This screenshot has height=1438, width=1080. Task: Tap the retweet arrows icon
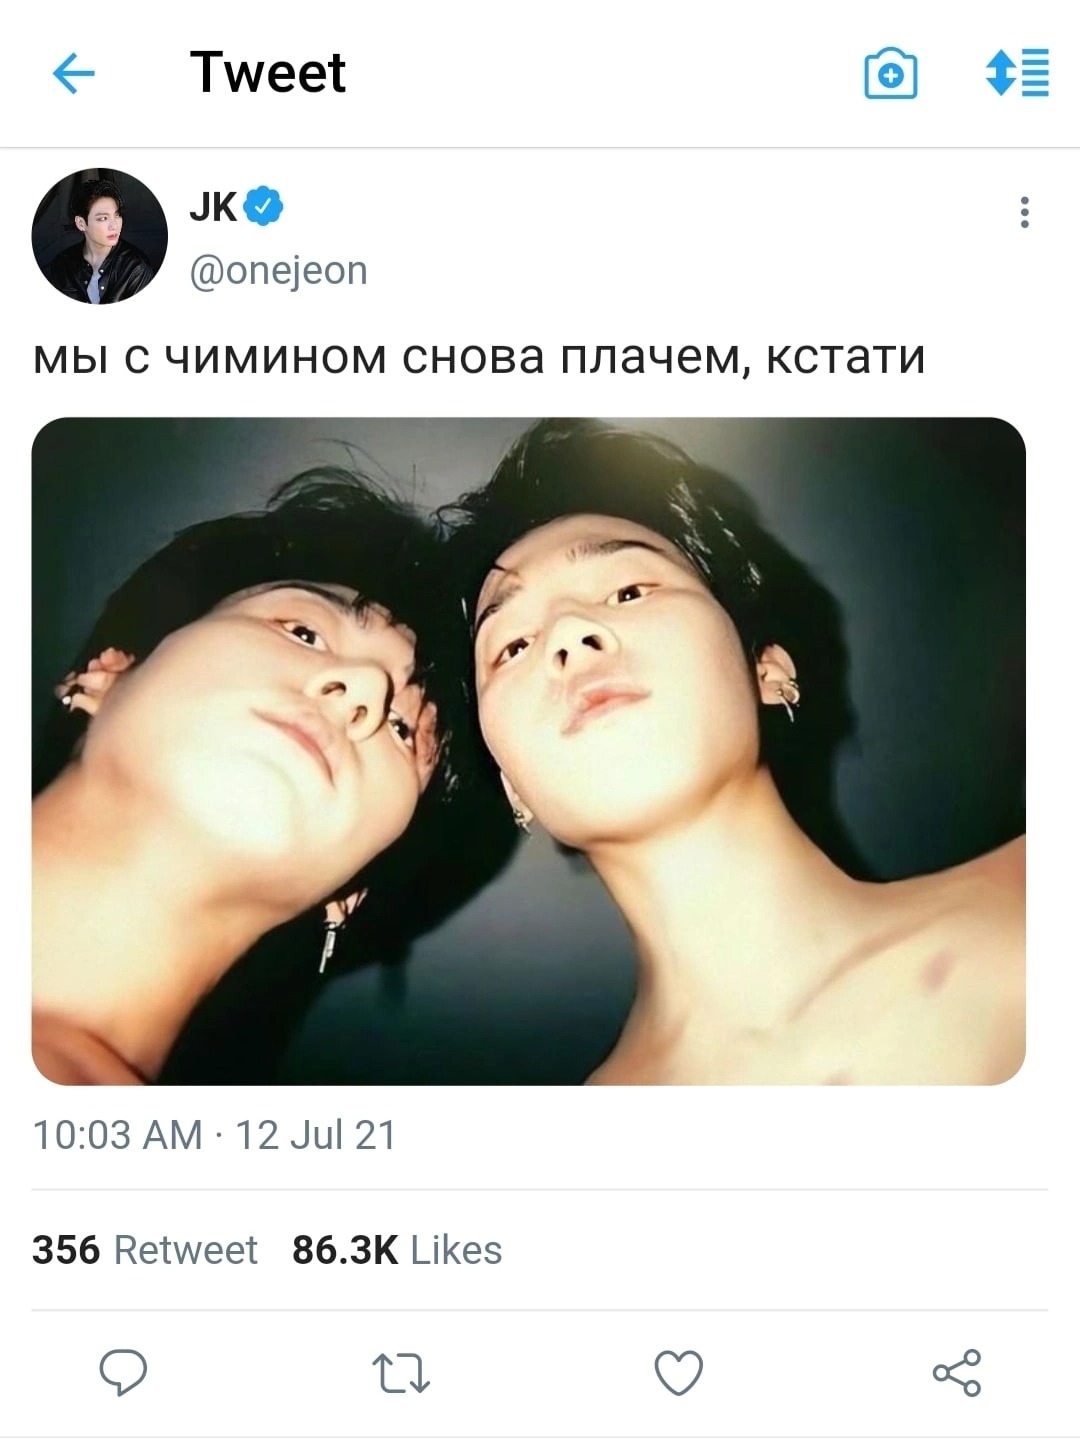coord(400,1373)
